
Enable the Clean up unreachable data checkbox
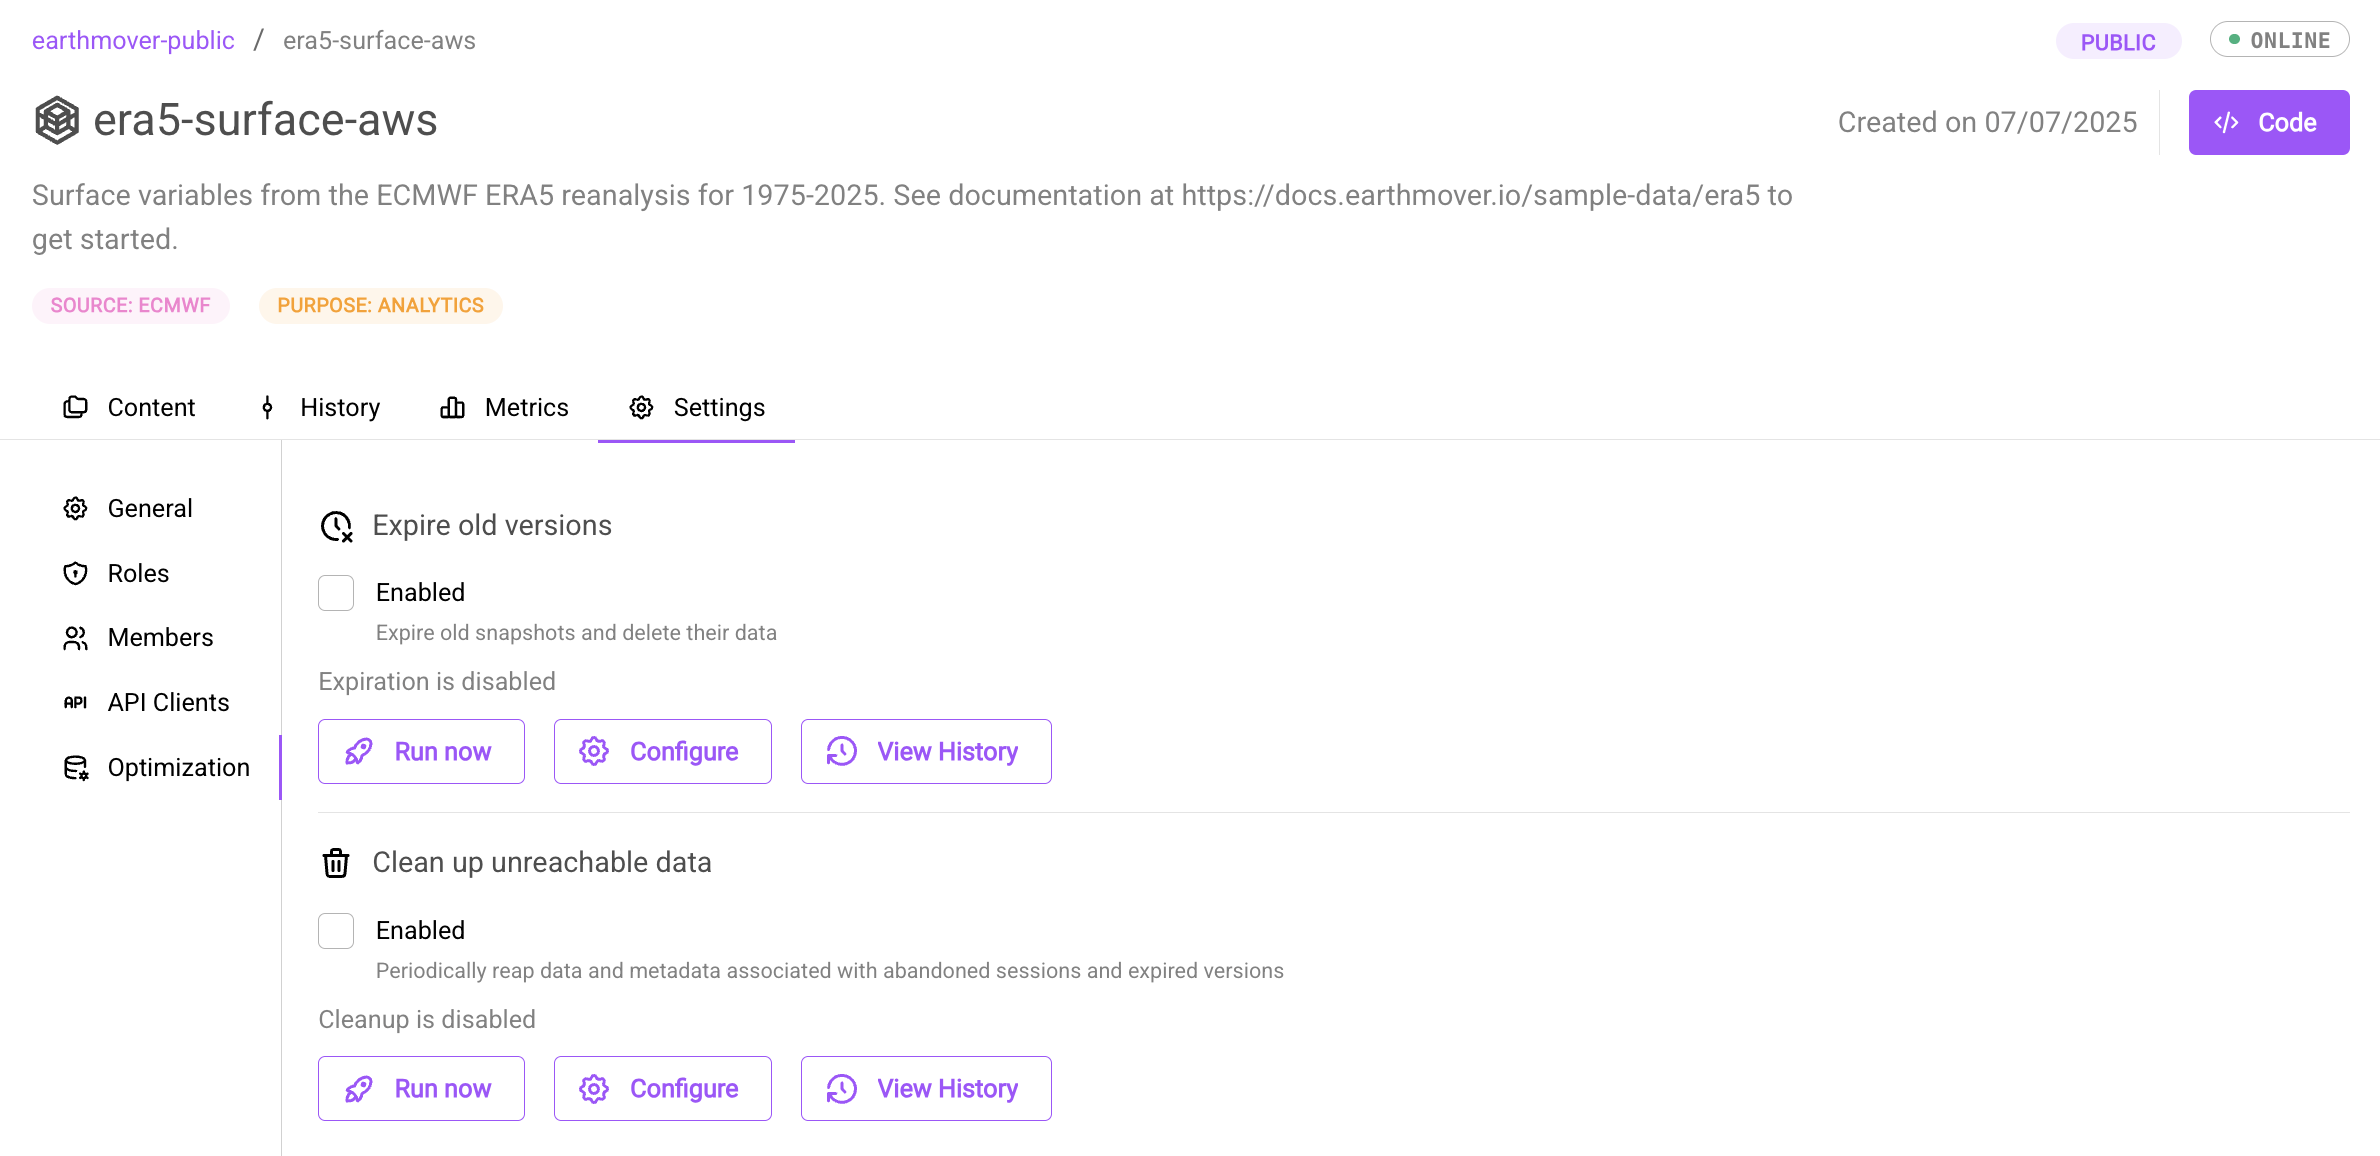[x=336, y=931]
